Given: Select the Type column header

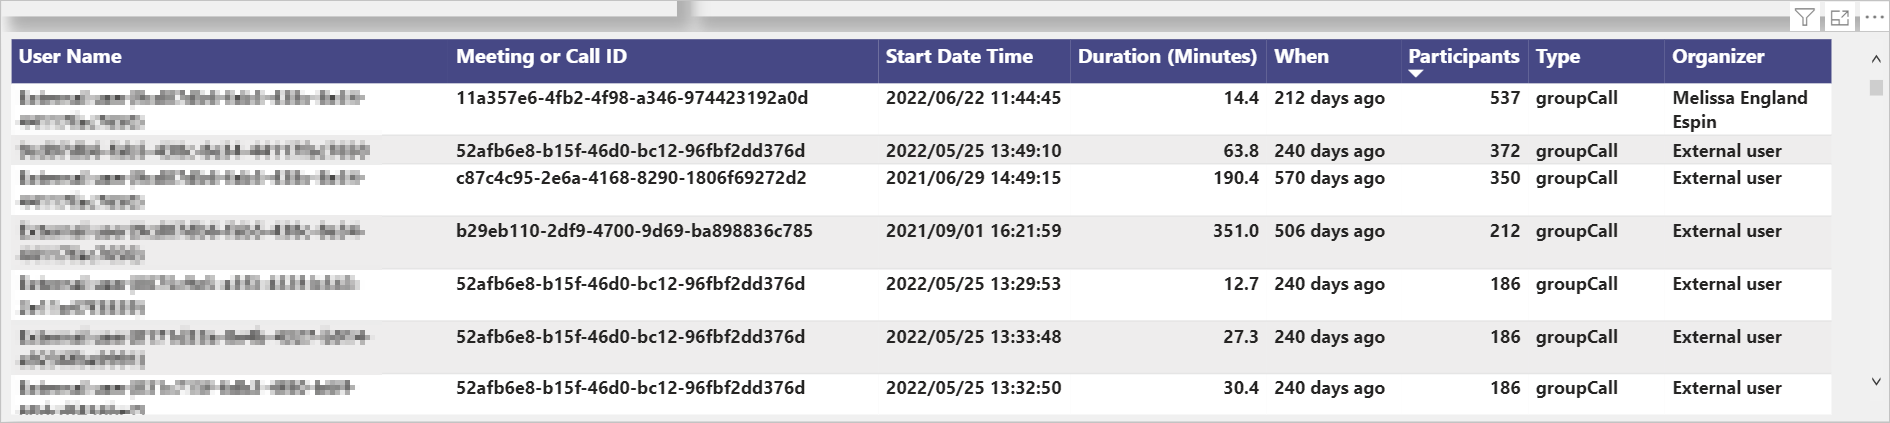Looking at the screenshot, I should click(x=1558, y=57).
